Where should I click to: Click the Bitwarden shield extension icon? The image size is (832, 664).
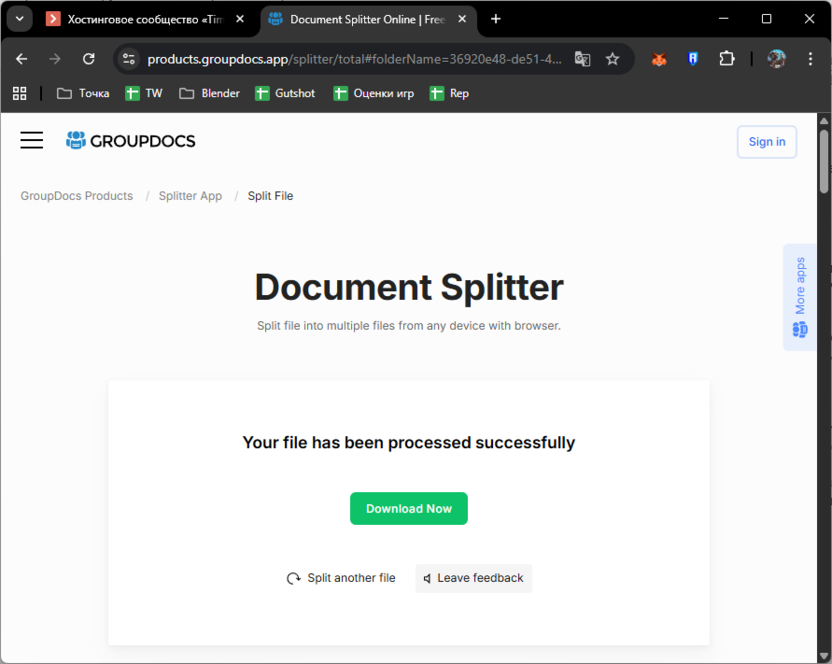[x=692, y=59]
